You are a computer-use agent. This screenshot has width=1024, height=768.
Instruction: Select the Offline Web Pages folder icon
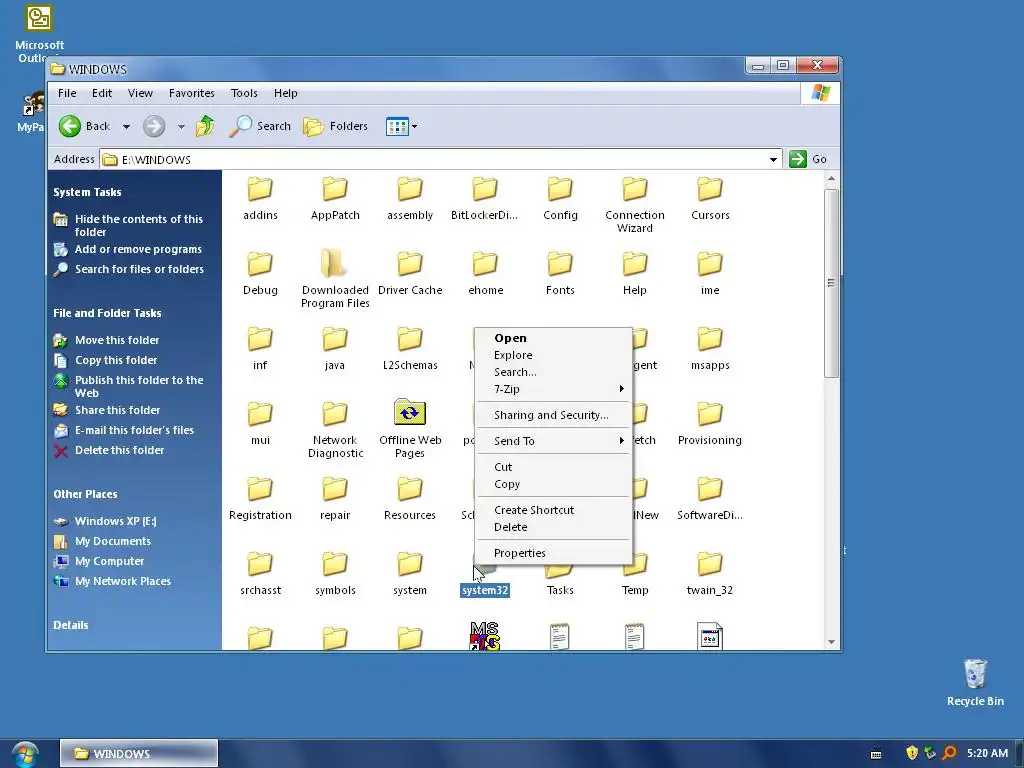pos(410,413)
